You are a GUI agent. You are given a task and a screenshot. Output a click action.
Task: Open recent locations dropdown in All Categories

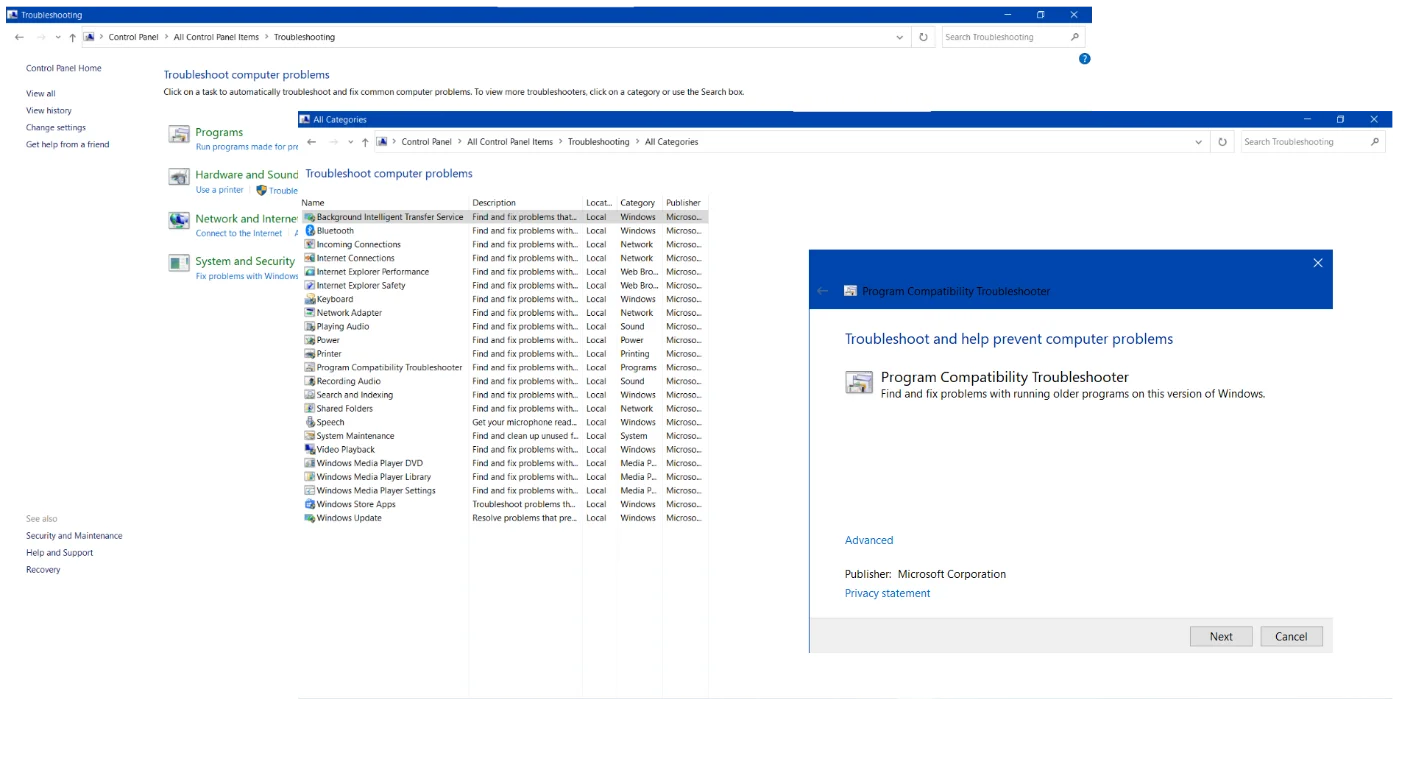[x=350, y=142]
